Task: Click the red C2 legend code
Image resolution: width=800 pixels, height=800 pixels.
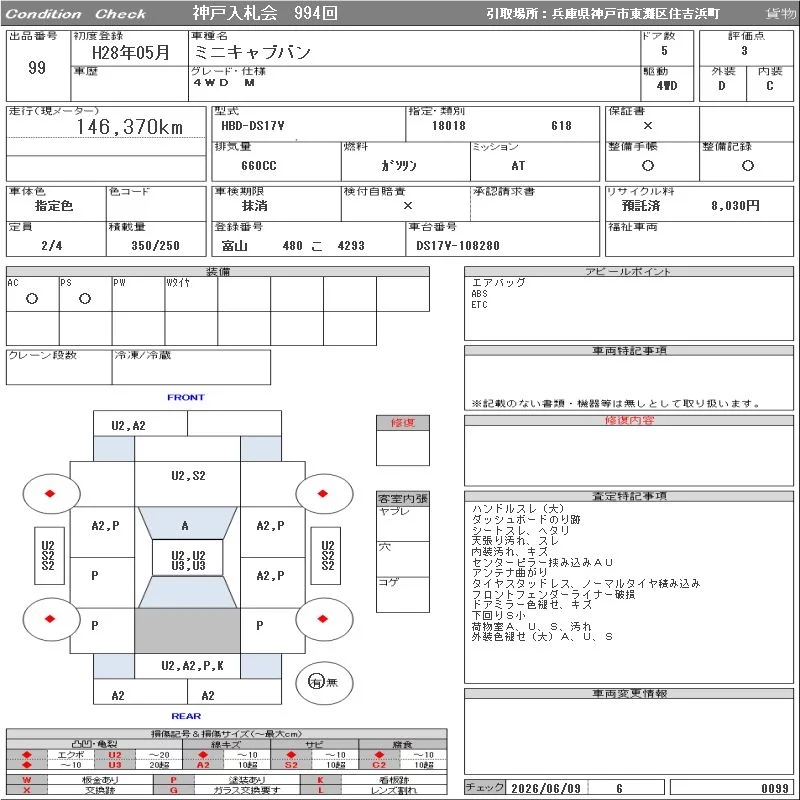Action: [x=379, y=764]
